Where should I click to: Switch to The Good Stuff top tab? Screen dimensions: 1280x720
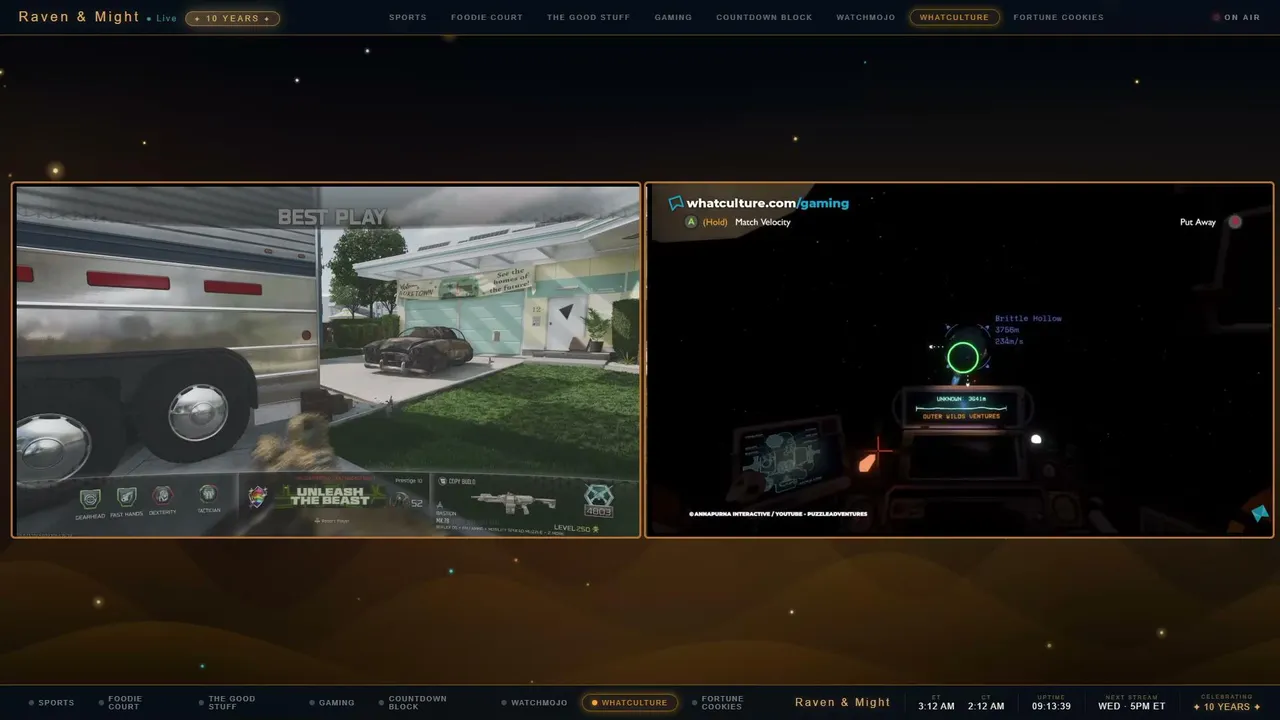pos(589,17)
